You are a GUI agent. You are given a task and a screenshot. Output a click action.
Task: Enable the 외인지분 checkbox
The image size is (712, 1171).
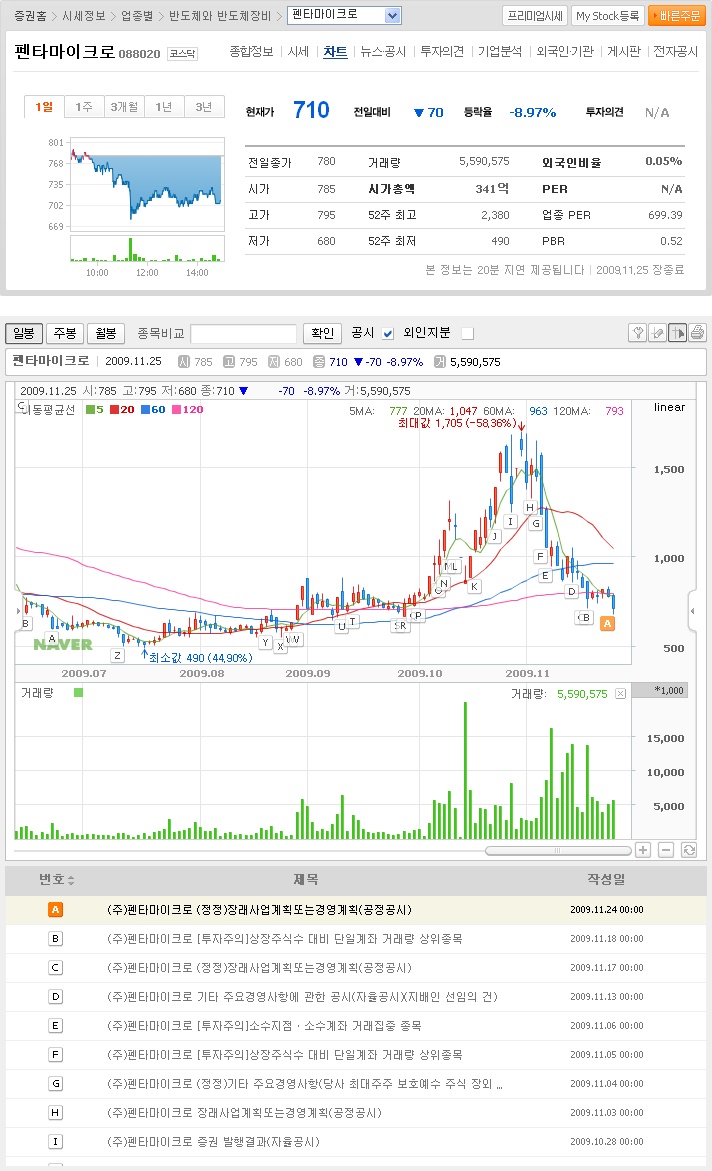coord(468,334)
